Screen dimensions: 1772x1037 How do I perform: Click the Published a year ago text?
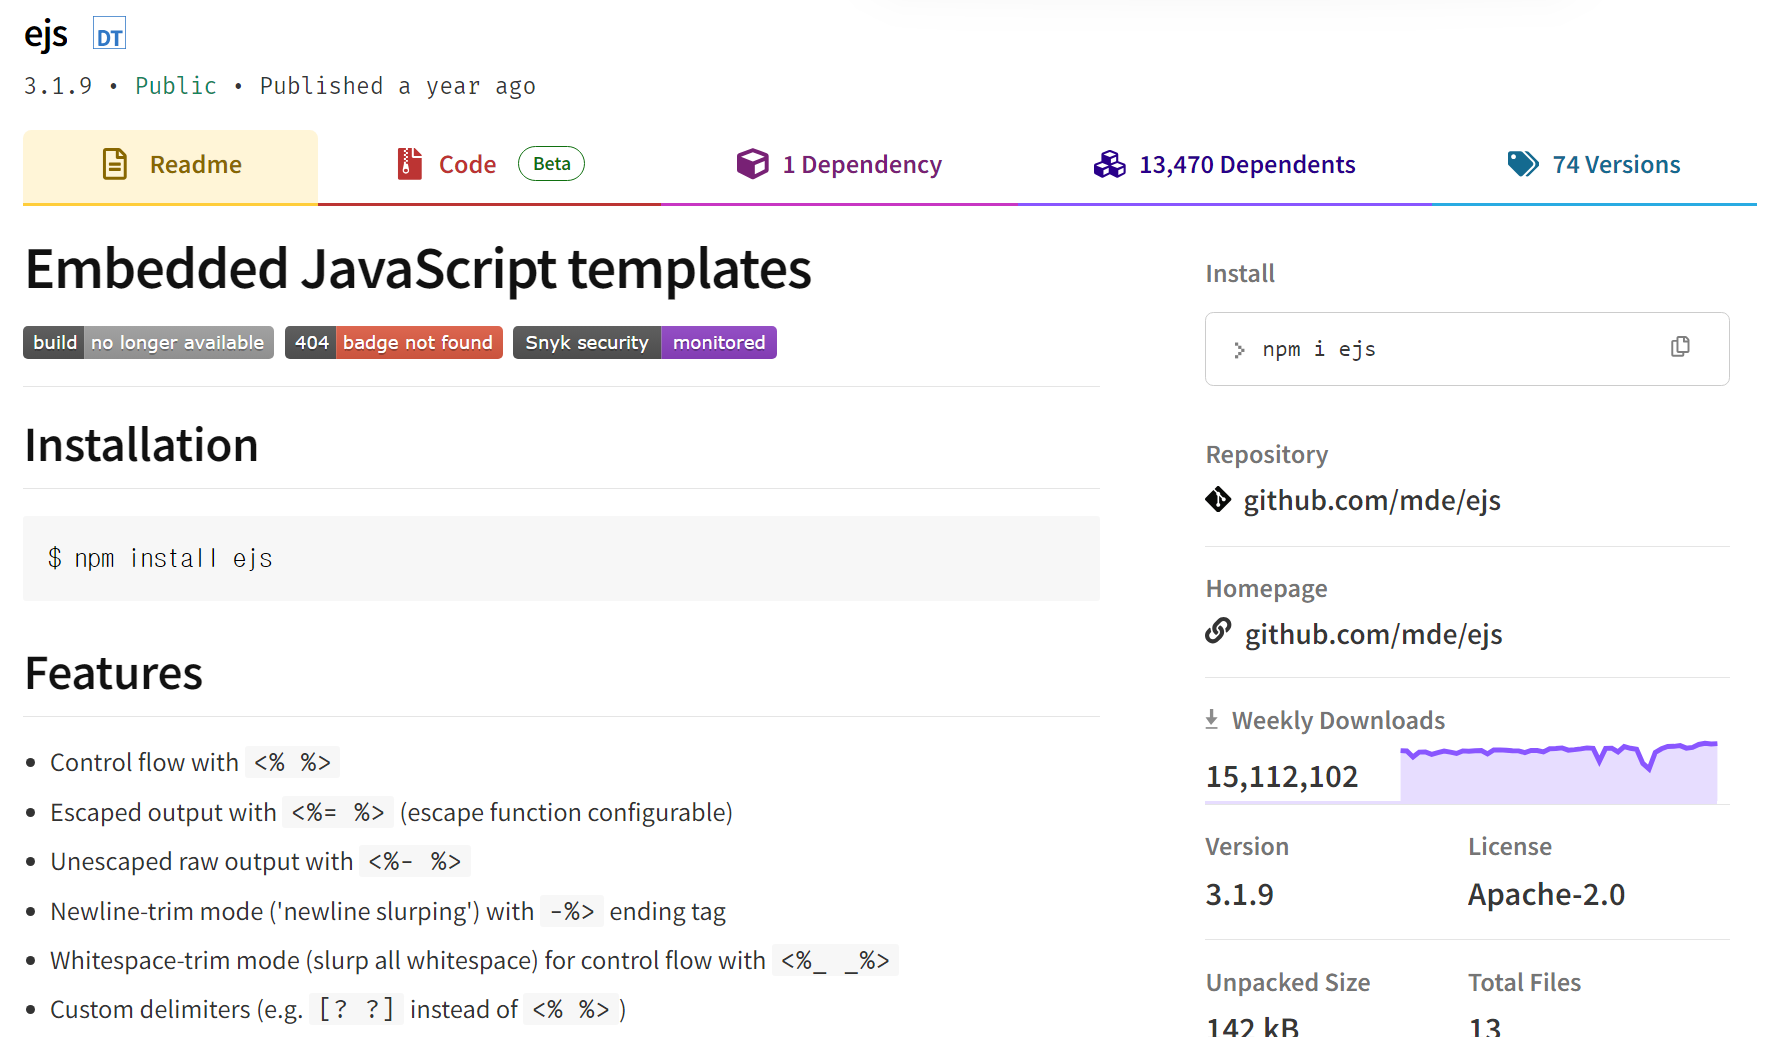click(397, 86)
